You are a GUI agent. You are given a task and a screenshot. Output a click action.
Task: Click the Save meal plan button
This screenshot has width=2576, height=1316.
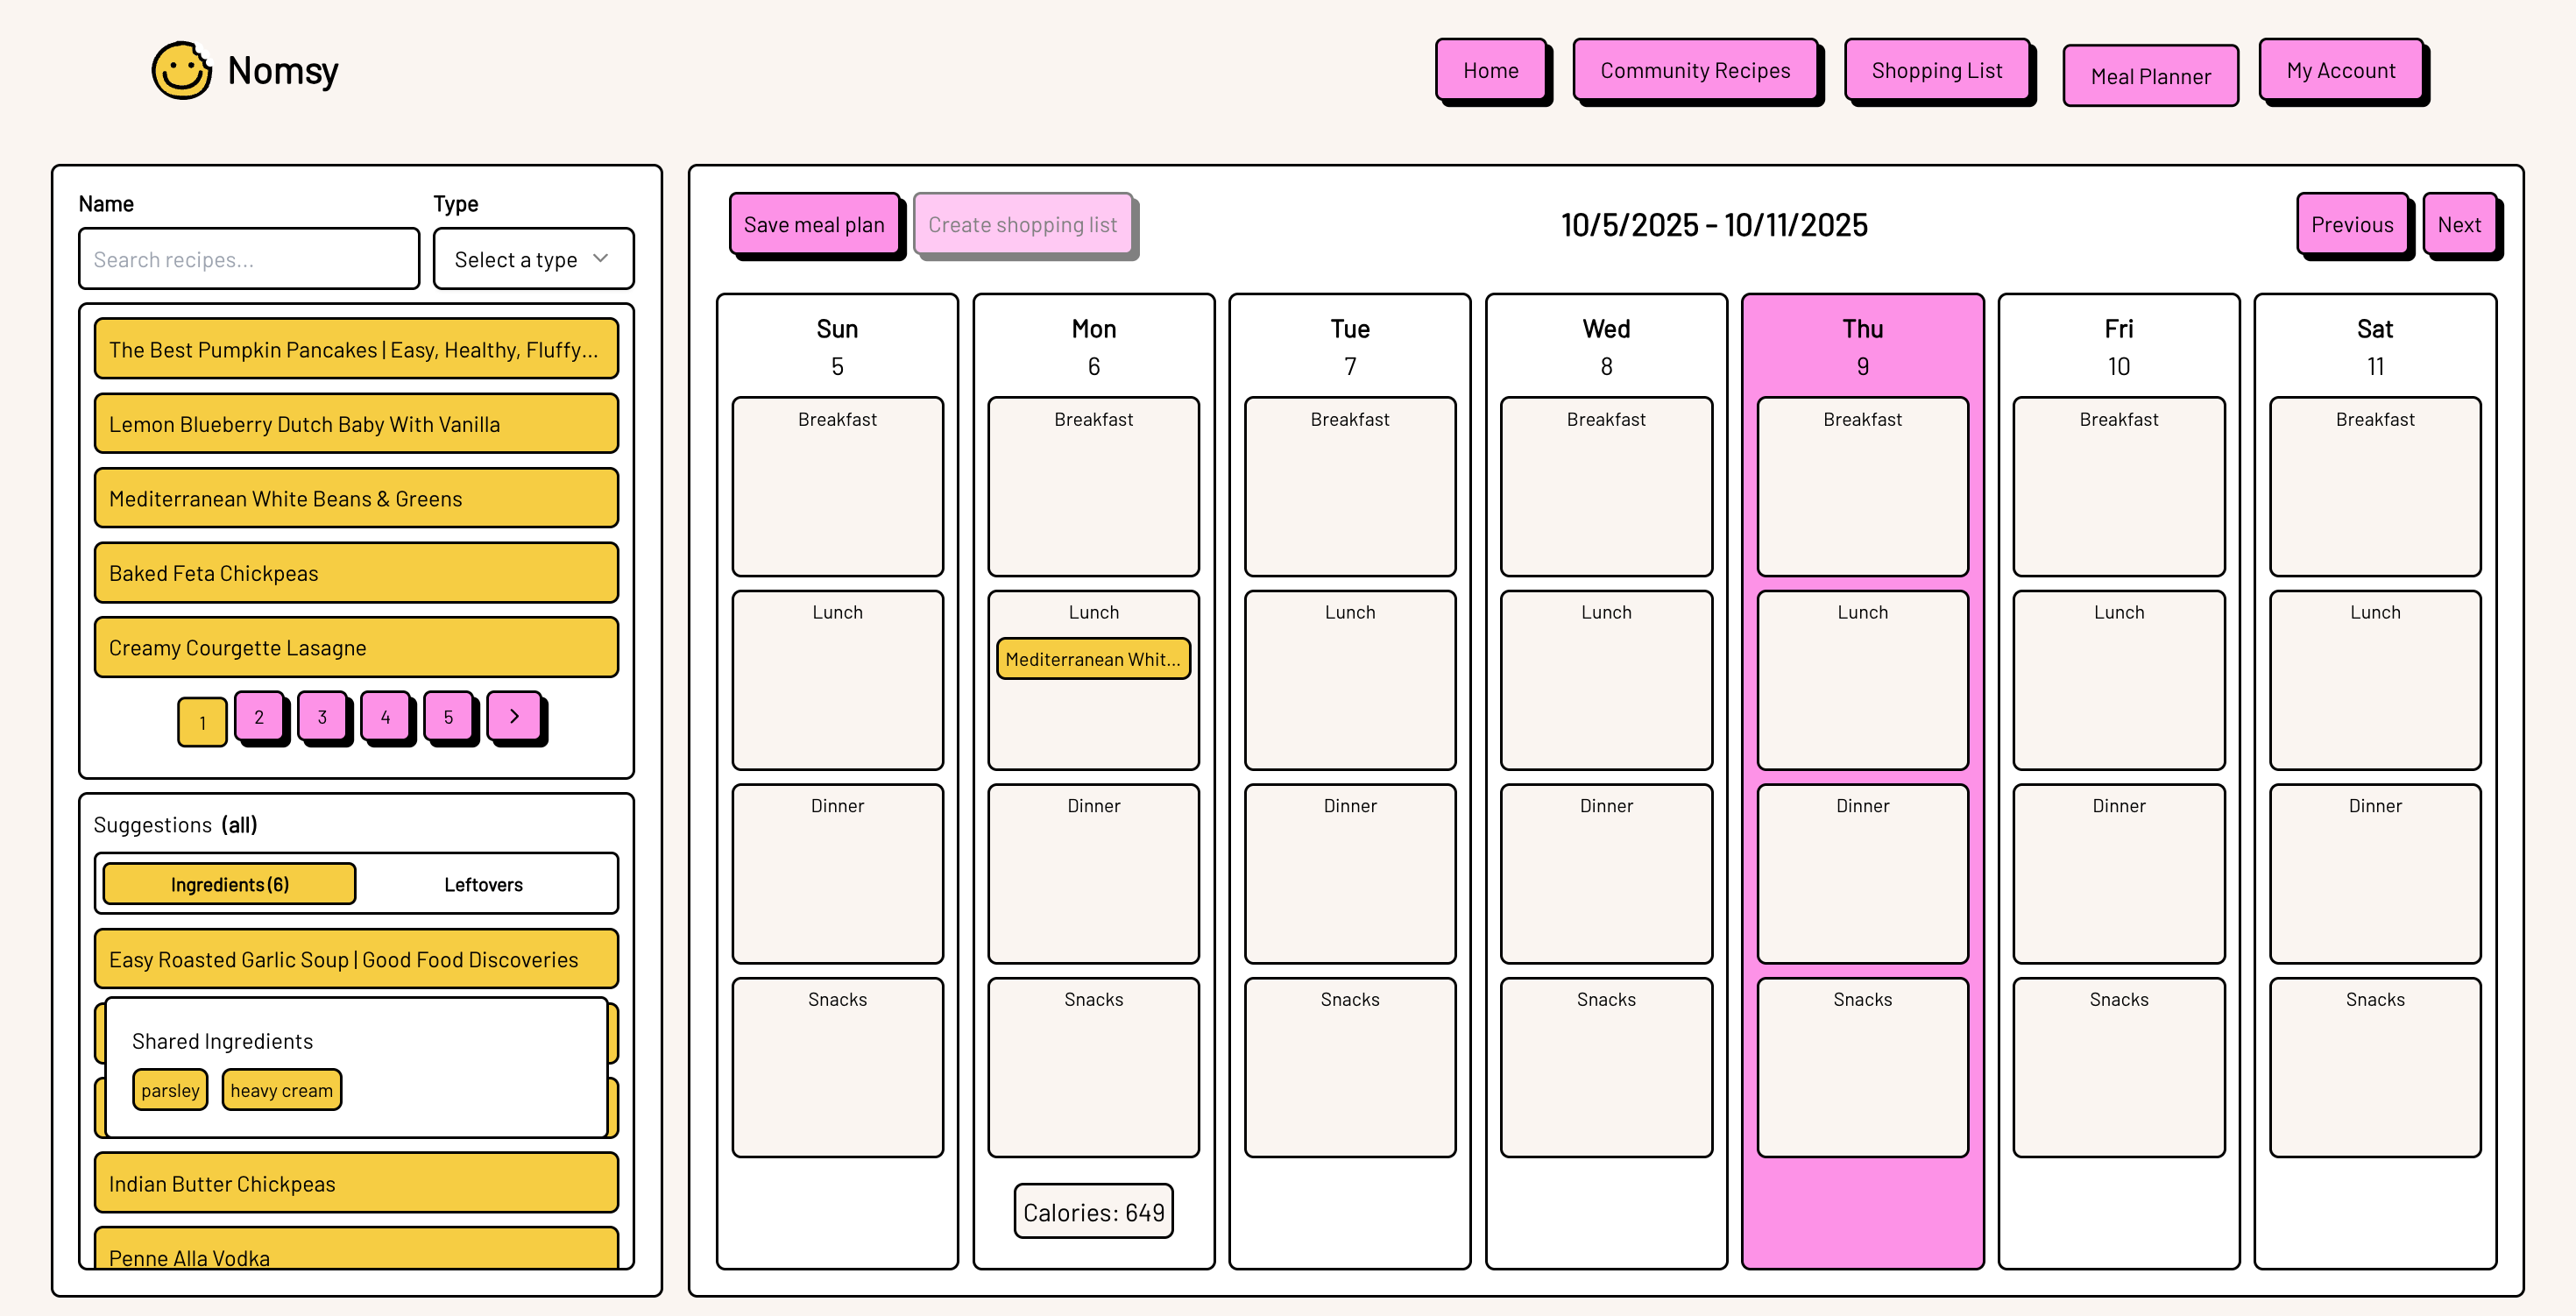point(814,224)
